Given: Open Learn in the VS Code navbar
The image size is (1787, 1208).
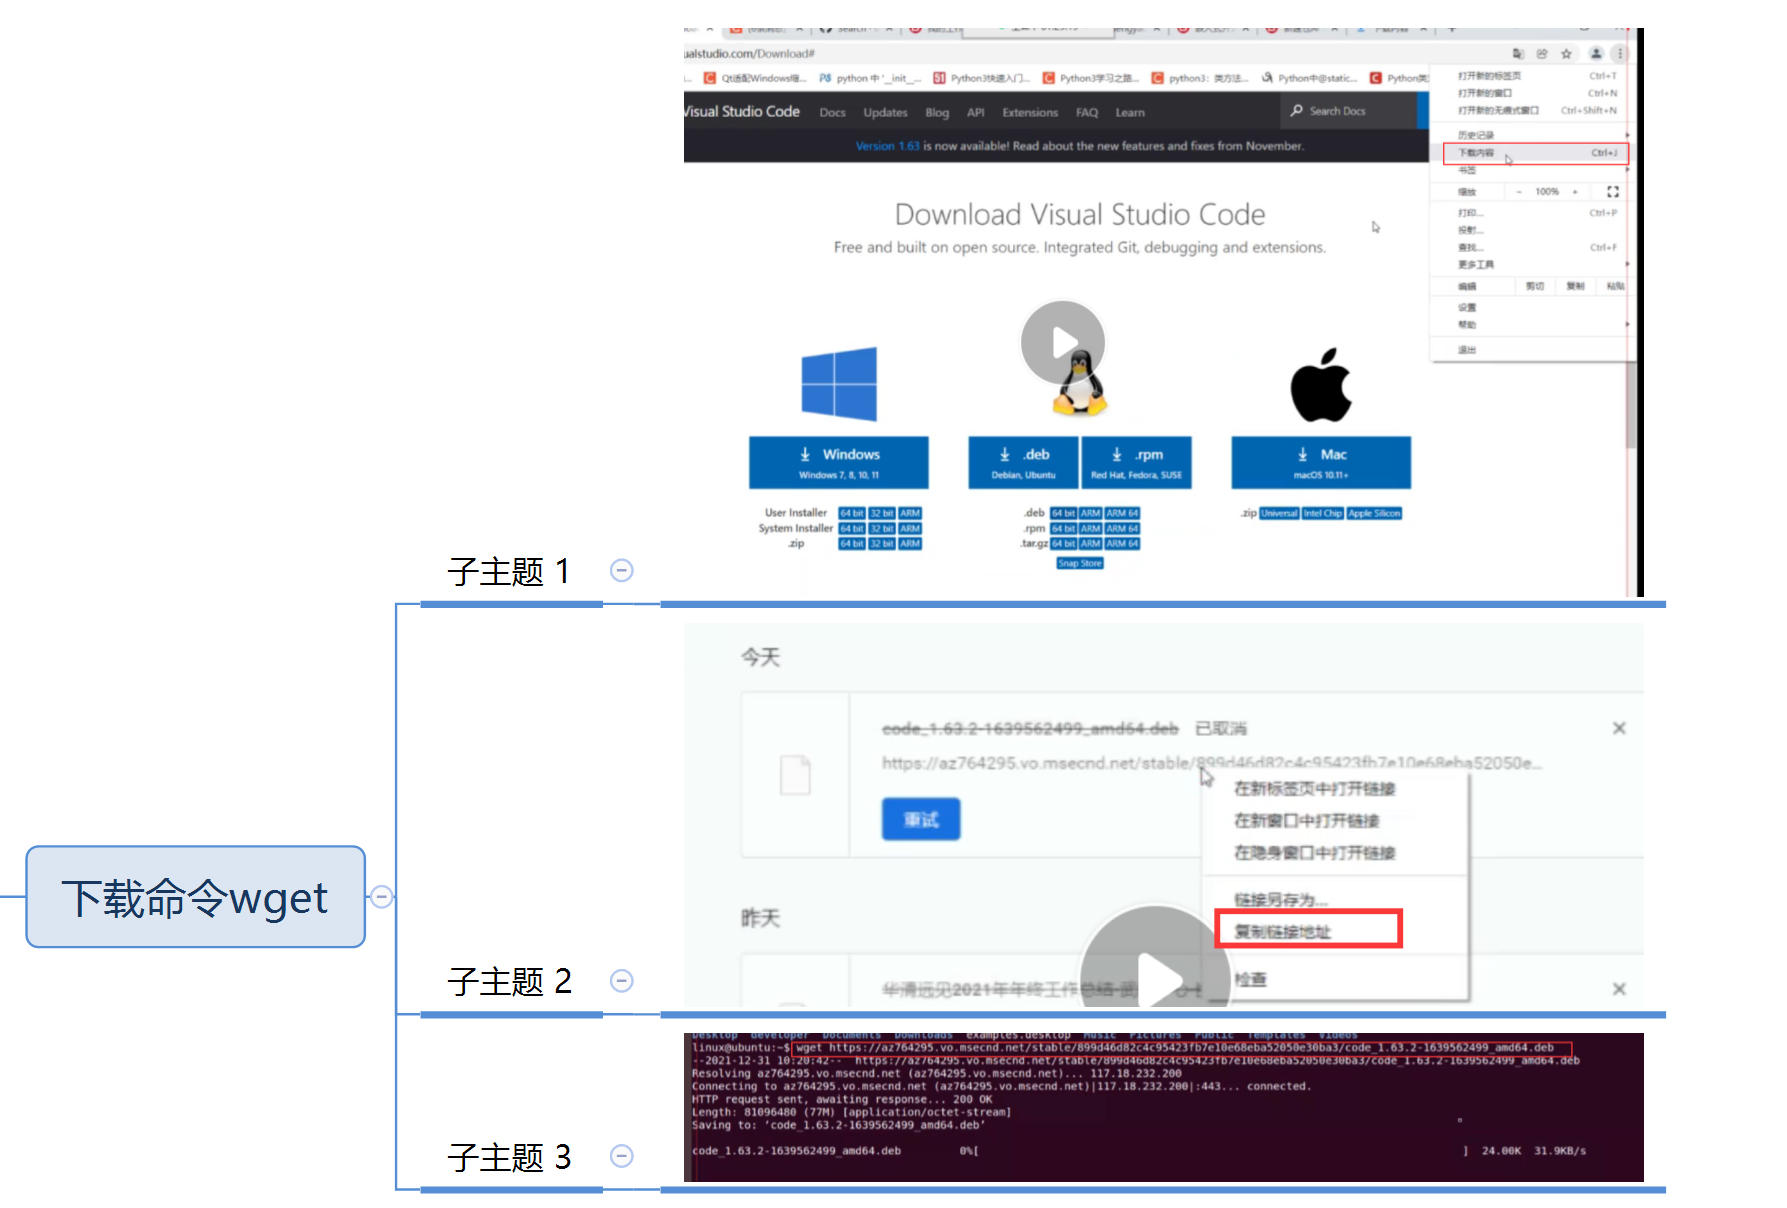Looking at the screenshot, I should tap(1130, 113).
